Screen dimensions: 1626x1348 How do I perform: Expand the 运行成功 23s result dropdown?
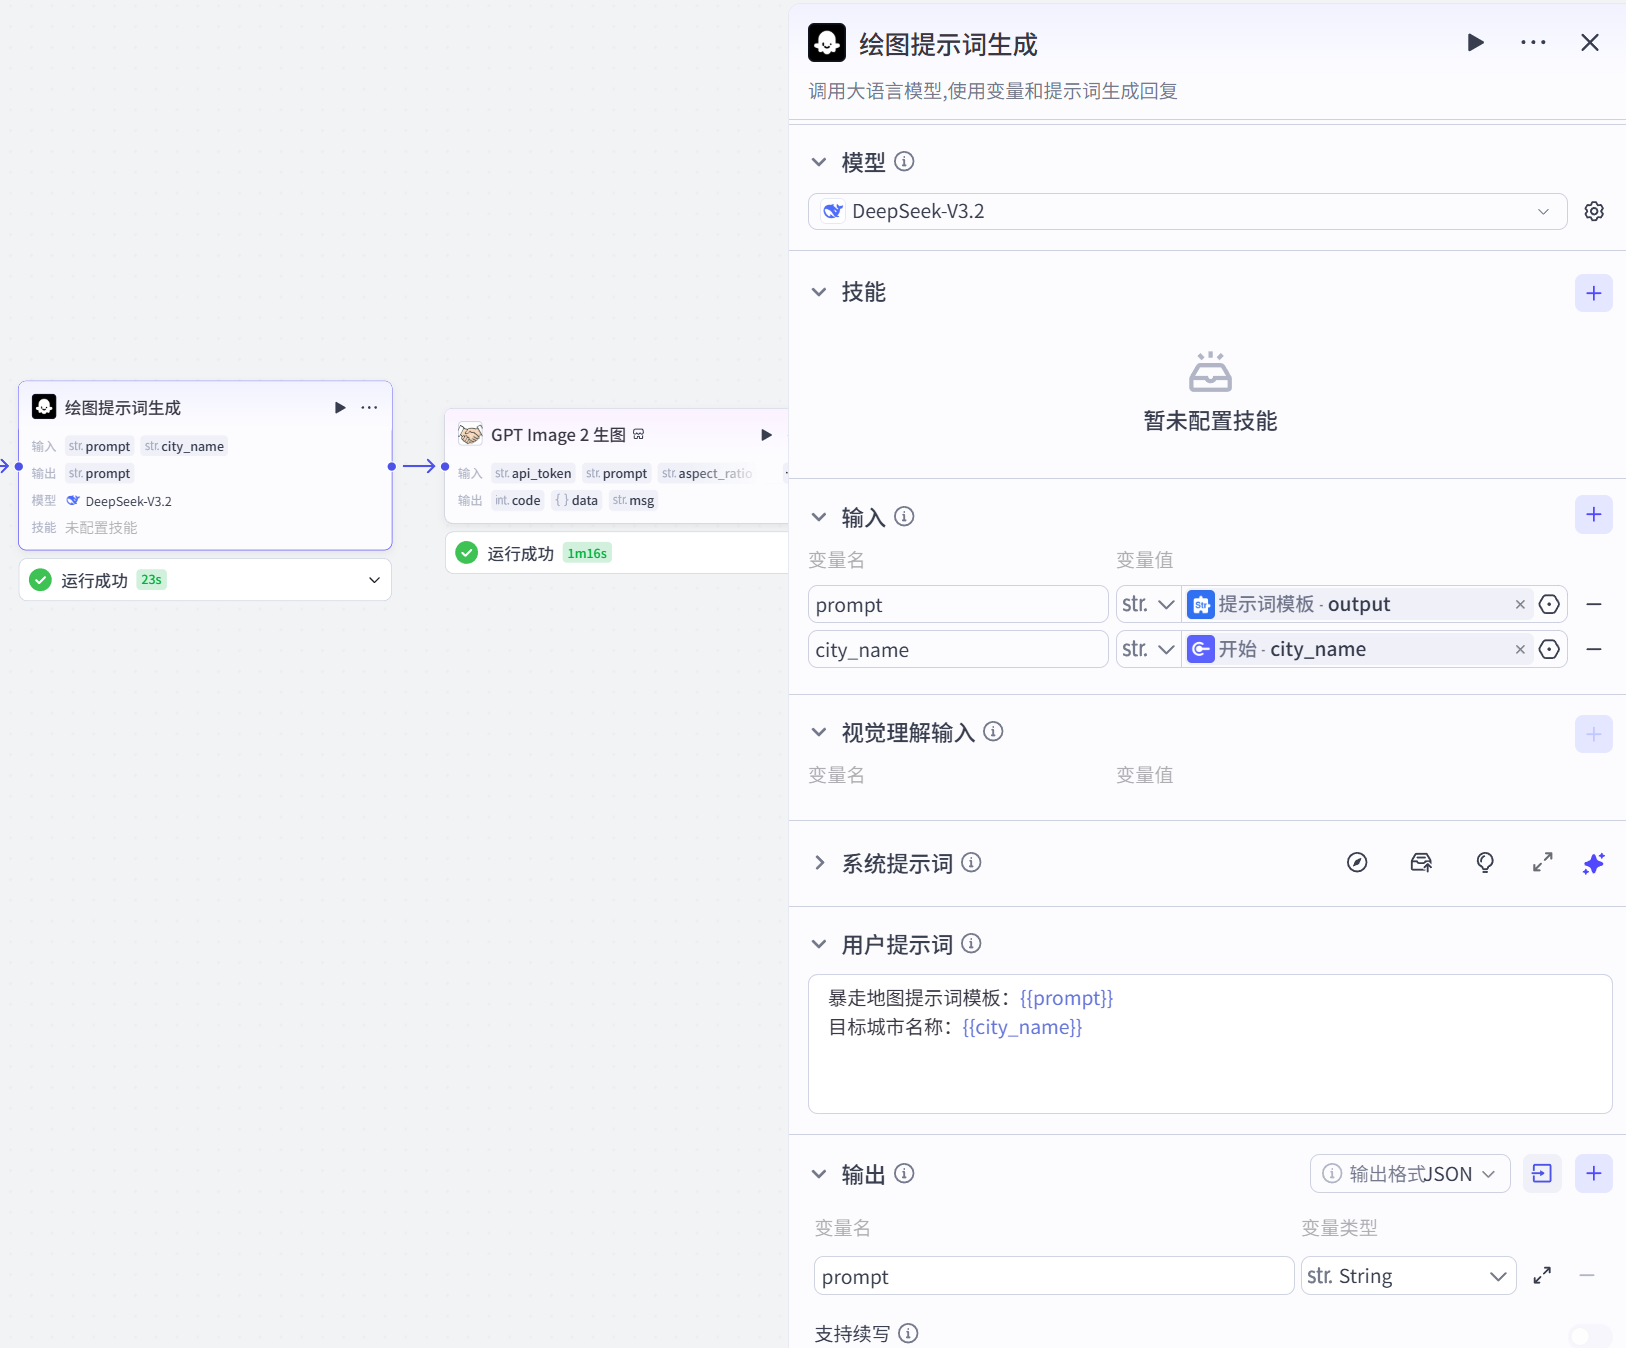[x=374, y=580]
